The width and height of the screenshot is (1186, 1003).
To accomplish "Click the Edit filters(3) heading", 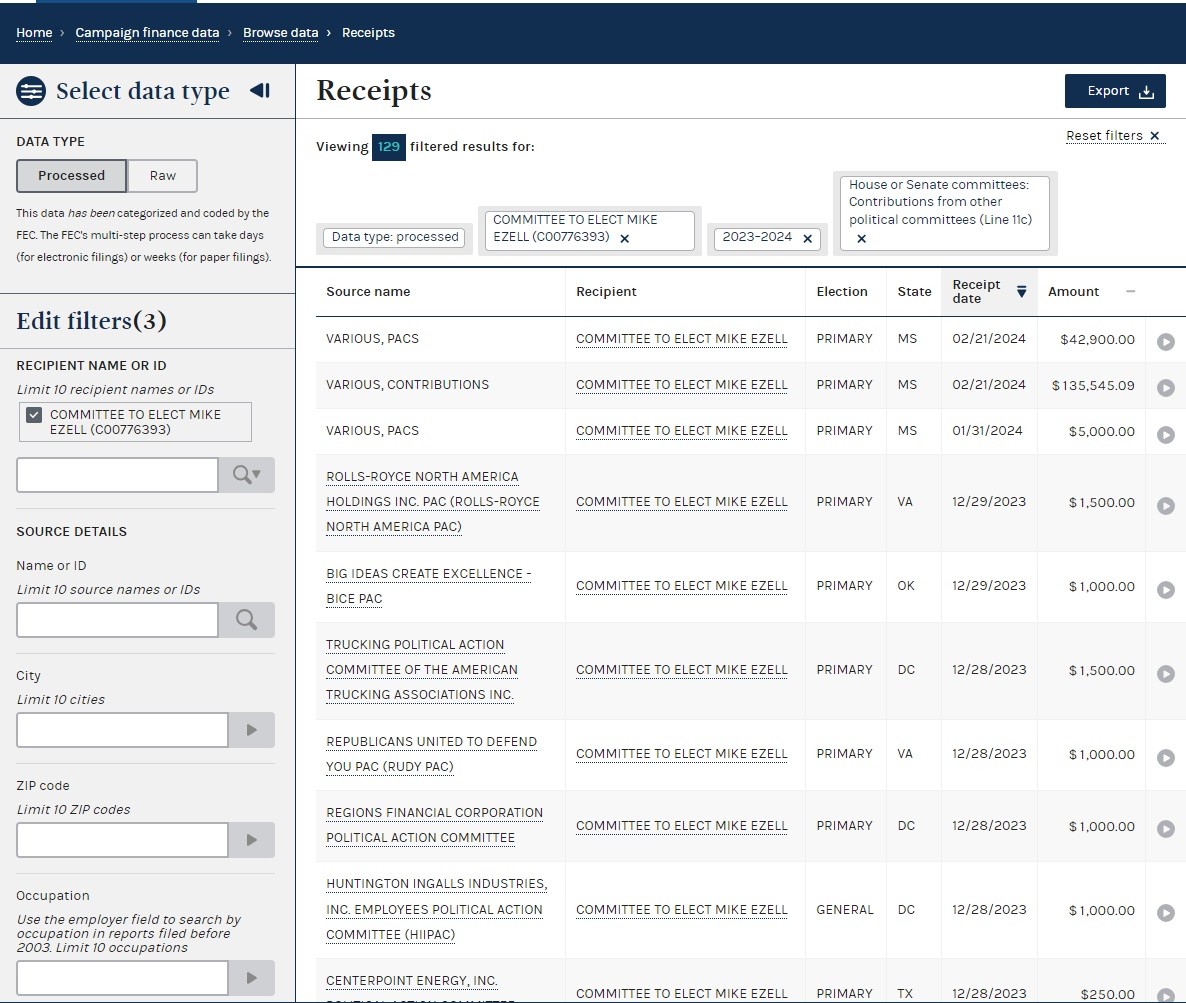I will click(x=92, y=321).
